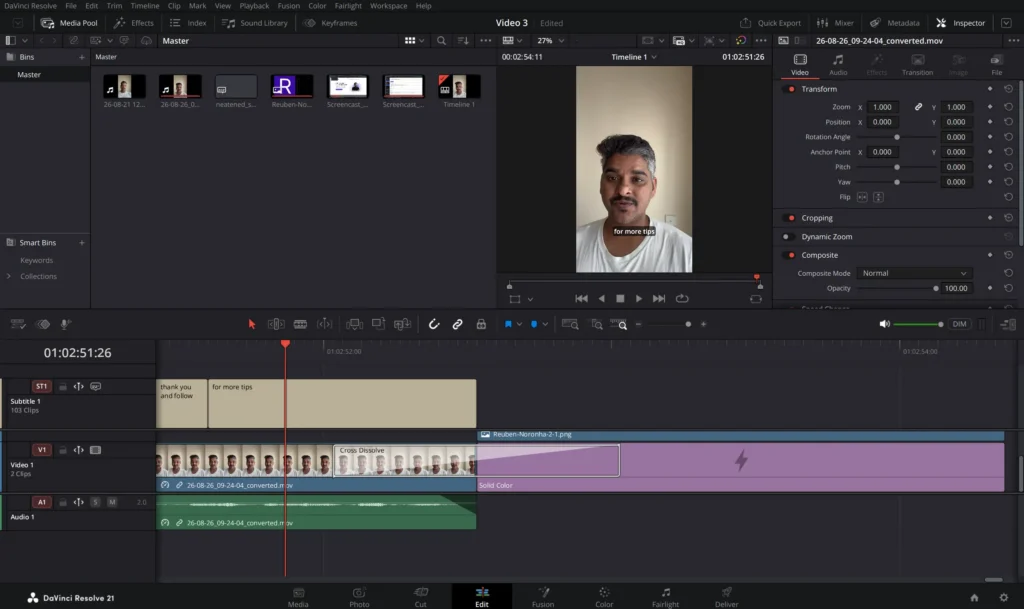This screenshot has width=1024, height=609.
Task: Open the viewer zoom 27% dropdown
Action: (x=550, y=40)
